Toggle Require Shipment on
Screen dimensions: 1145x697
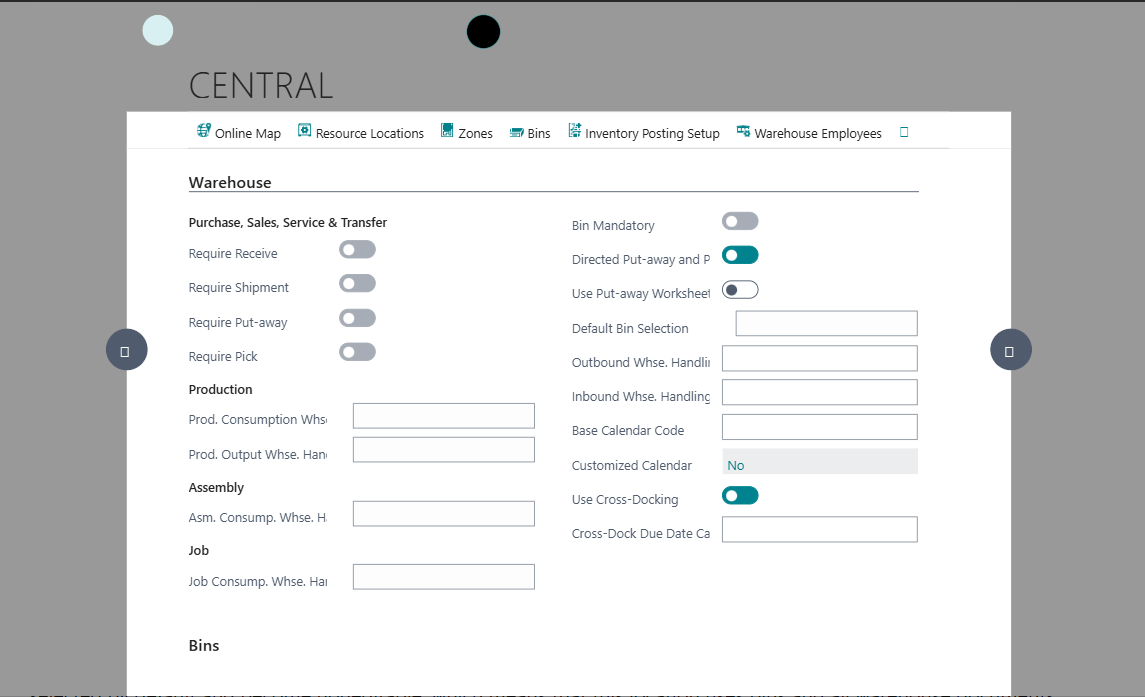pos(357,284)
